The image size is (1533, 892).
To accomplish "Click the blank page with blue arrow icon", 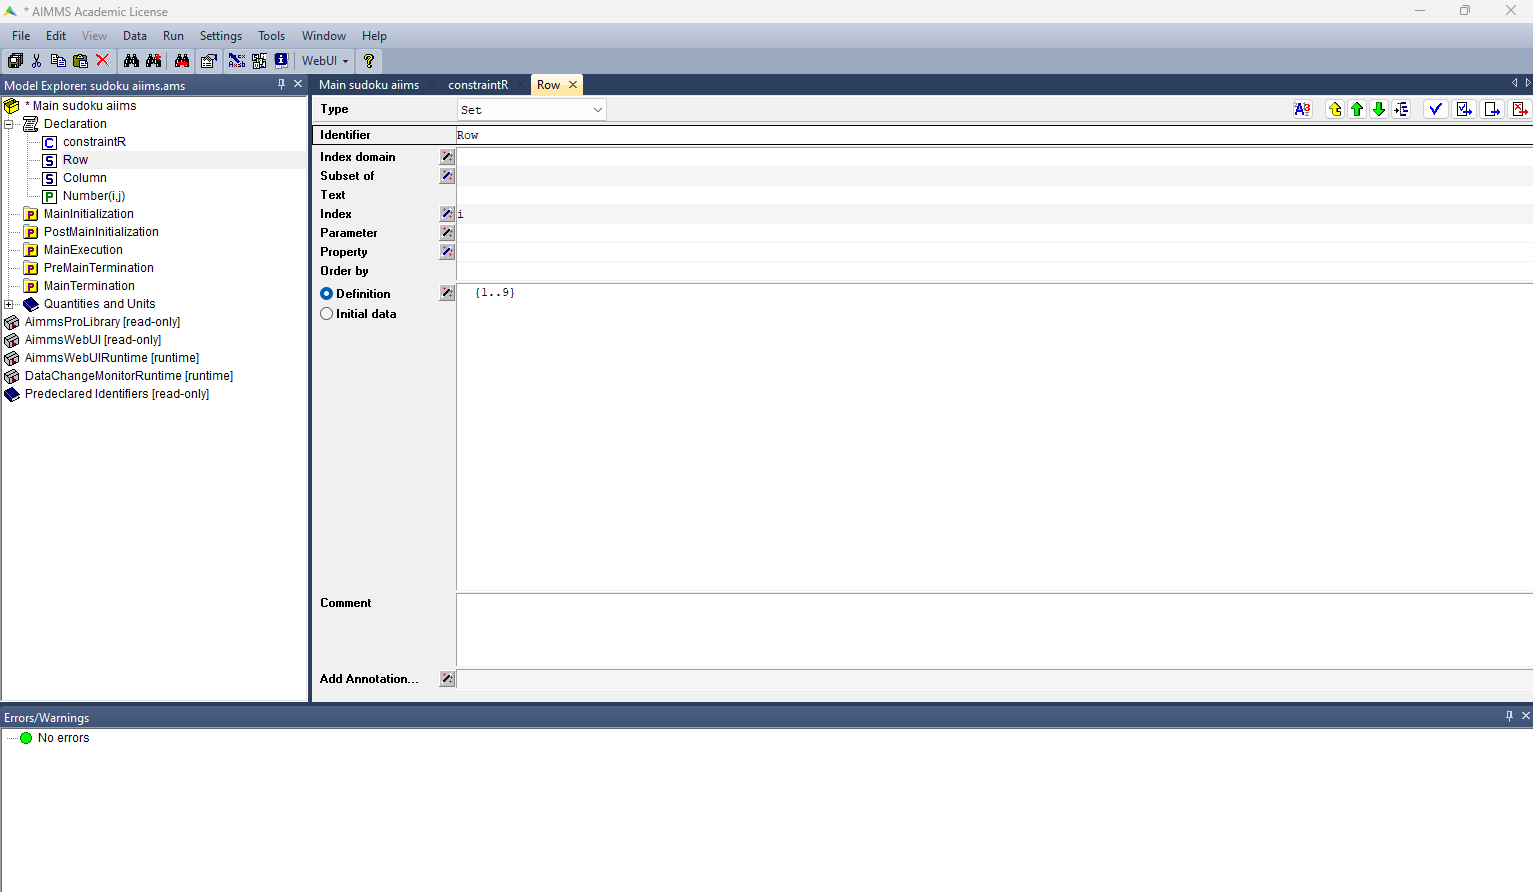I will [x=1492, y=109].
